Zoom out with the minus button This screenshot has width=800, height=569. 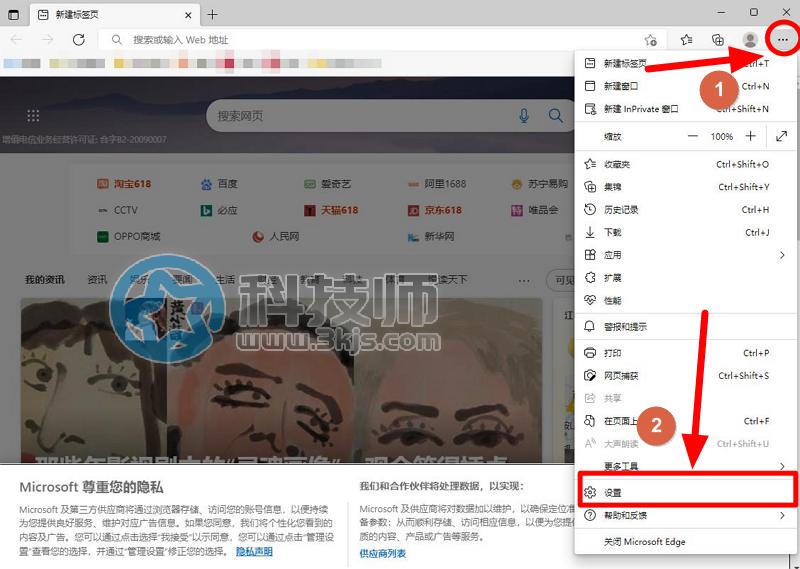(x=692, y=136)
